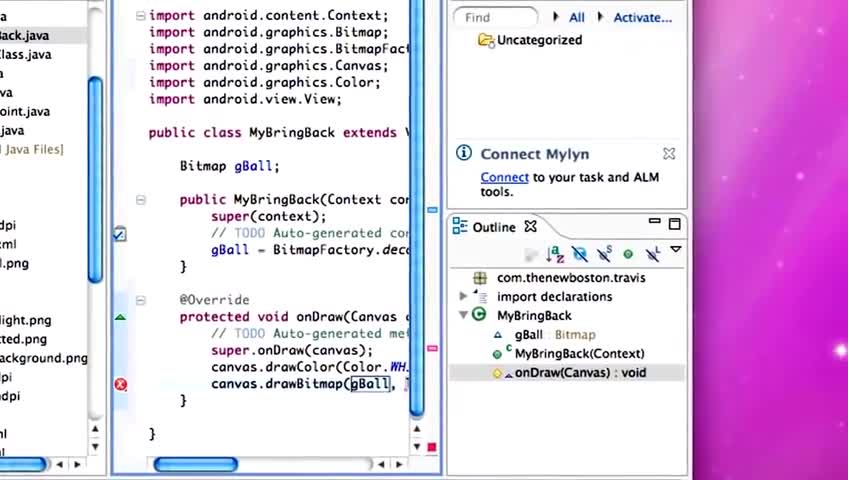Click 'super.onDraw(canvas);' in the editor
Image resolution: width=848 pixels, height=480 pixels.
coord(292,350)
